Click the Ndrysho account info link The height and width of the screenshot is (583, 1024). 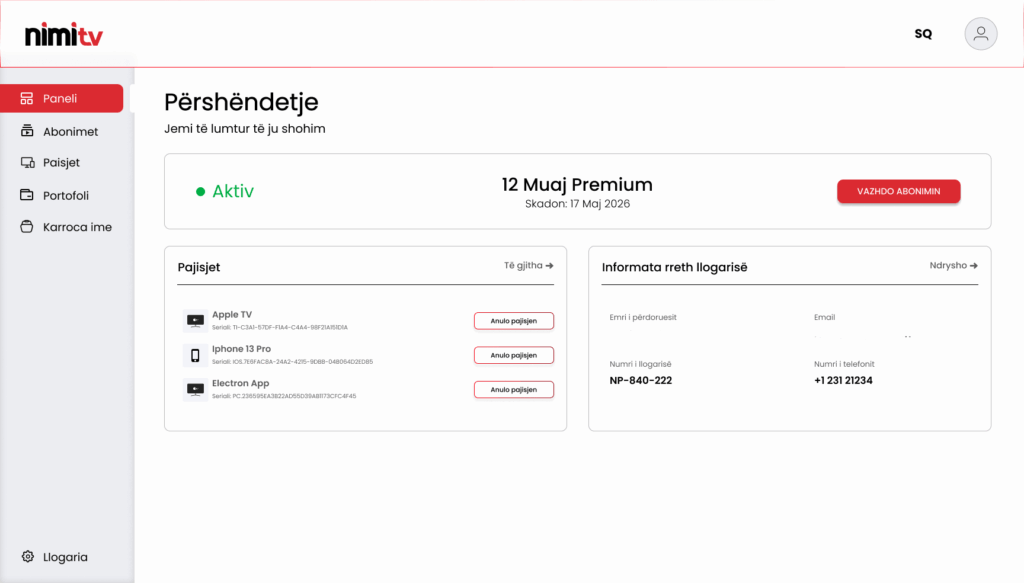pos(953,265)
